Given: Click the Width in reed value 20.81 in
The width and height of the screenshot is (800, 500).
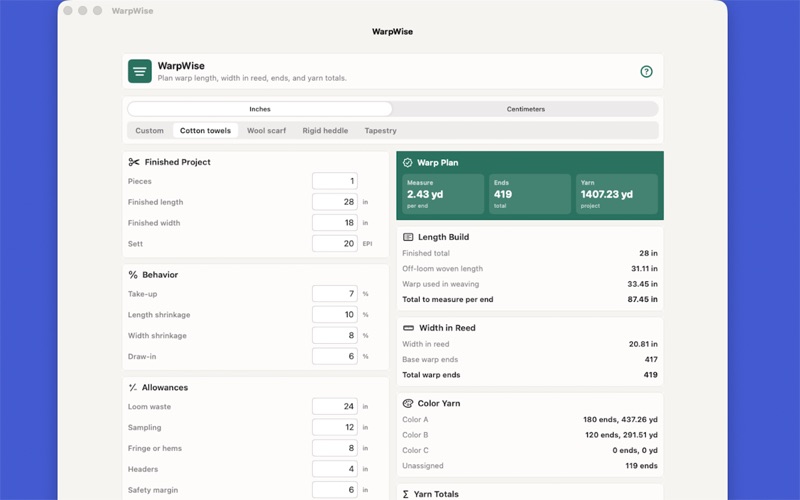Looking at the screenshot, I should point(643,344).
